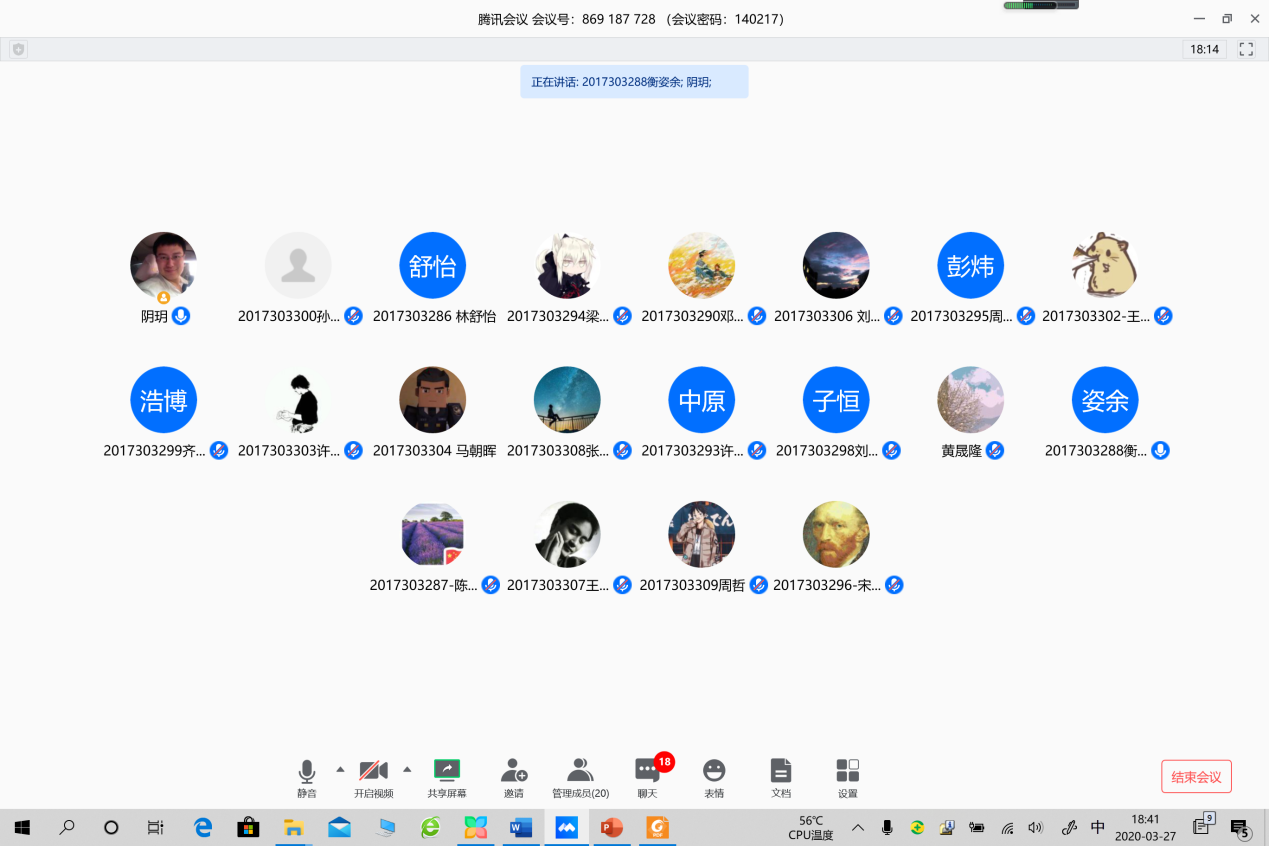Open the 表情 emoji reactions icon
The height and width of the screenshot is (846, 1269).
pos(713,771)
